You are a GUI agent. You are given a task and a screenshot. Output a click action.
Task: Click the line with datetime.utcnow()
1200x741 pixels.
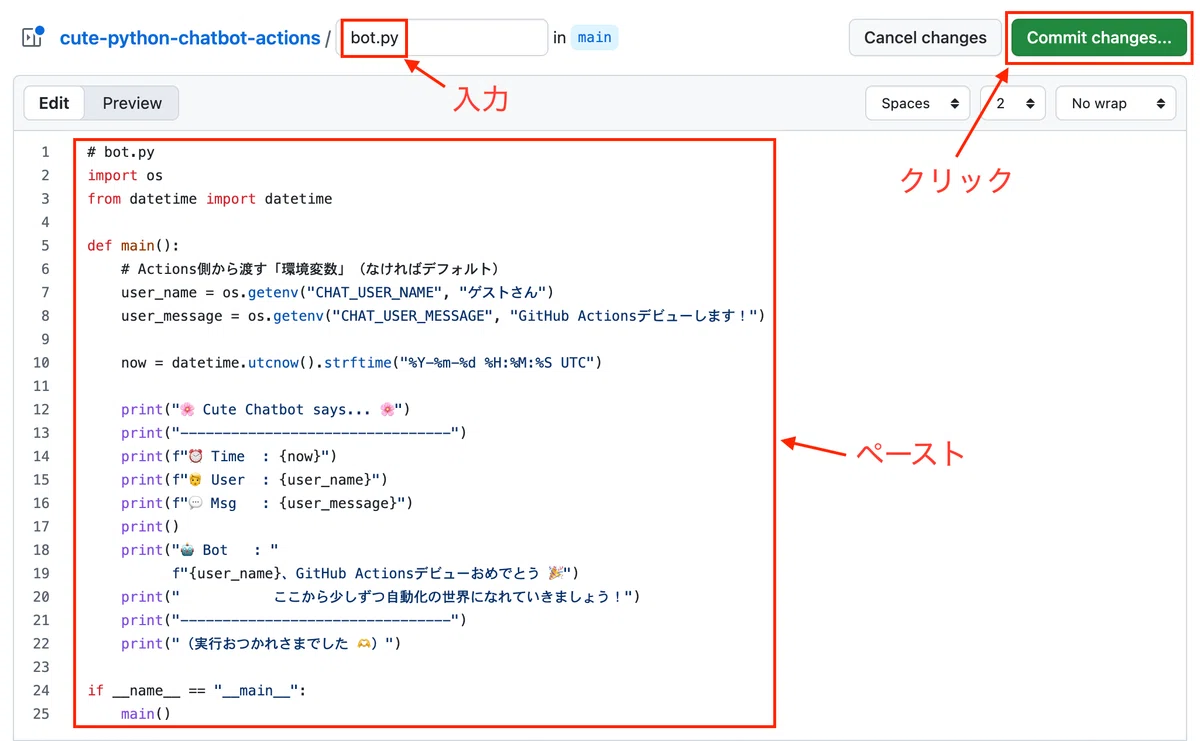[x=361, y=363]
